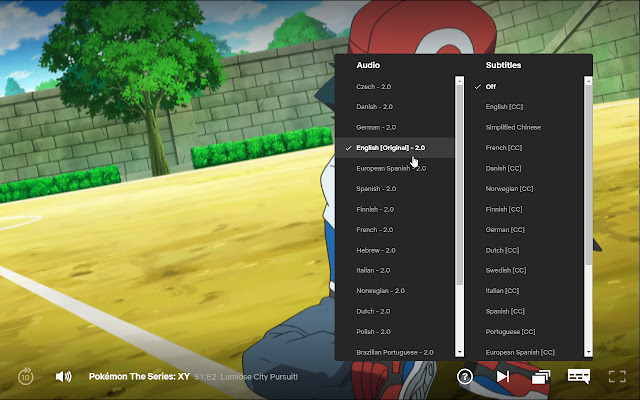The image size is (640, 400).
Task: Open the help question mark icon
Action: pyautogui.click(x=464, y=376)
